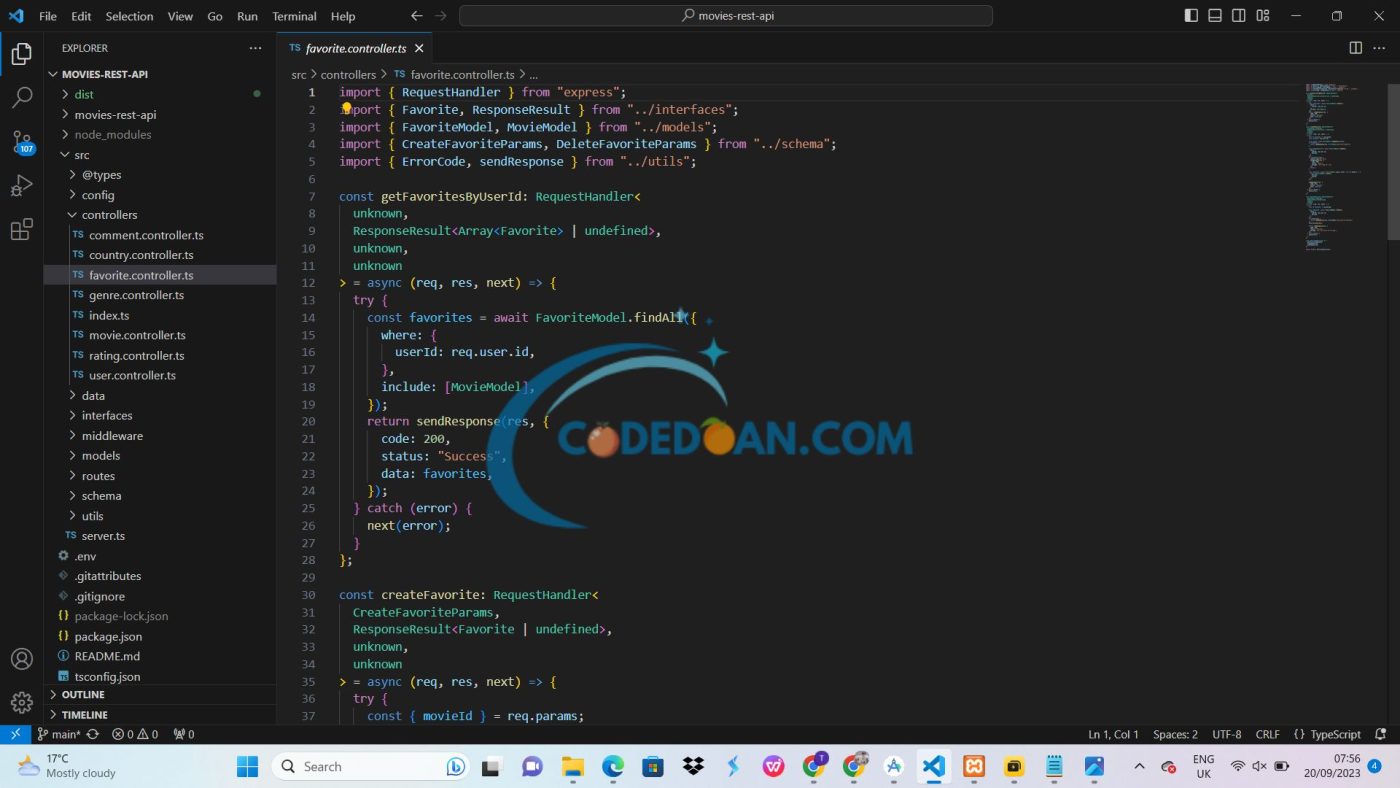Open Customize Layout in the title bar

tap(1263, 16)
